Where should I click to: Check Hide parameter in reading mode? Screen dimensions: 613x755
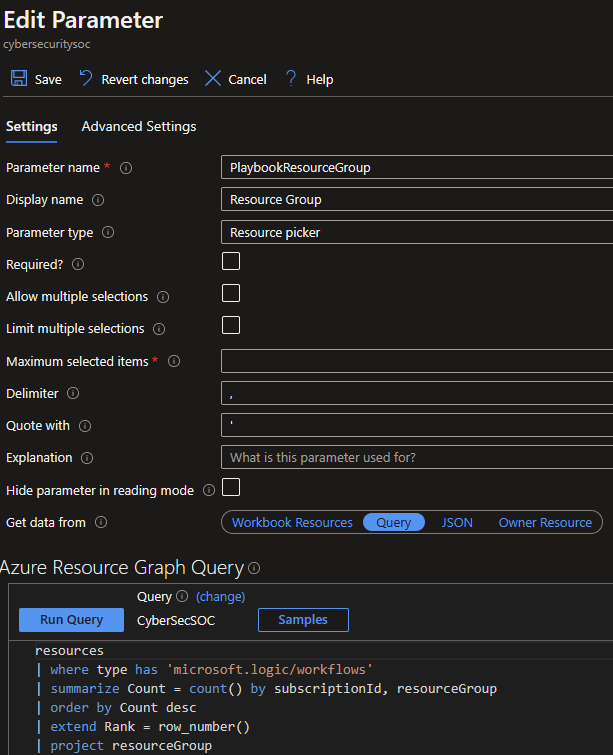(231, 487)
